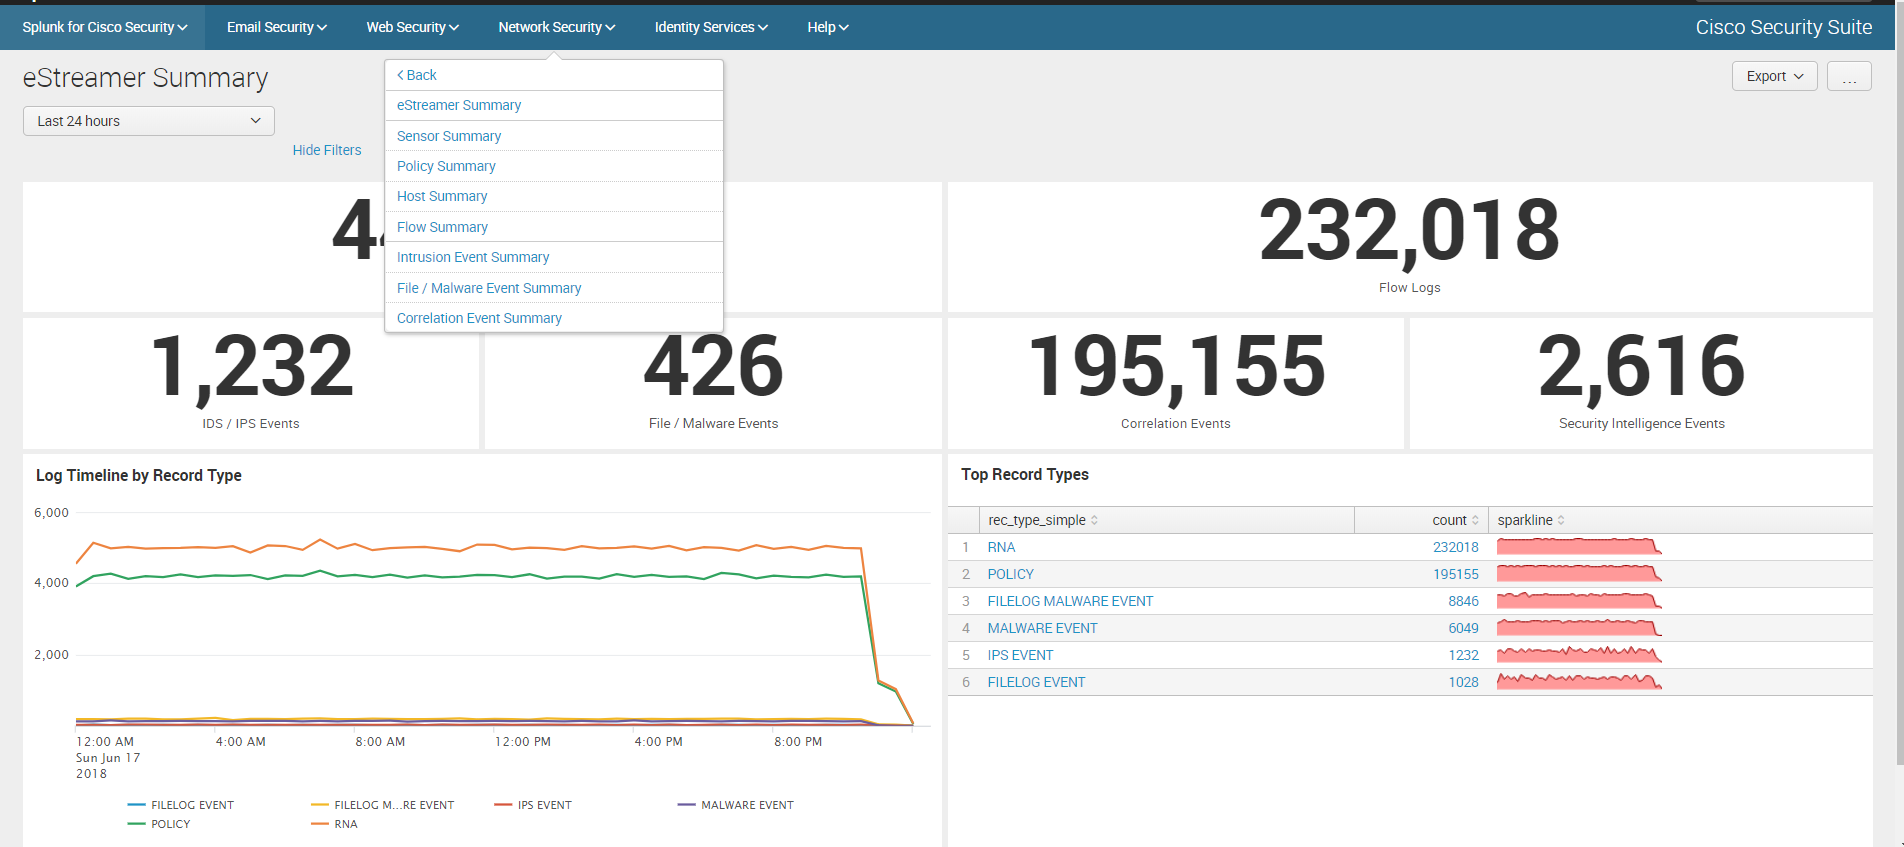Click the 1,232 IDS / IPS Events panel
The height and width of the screenshot is (847, 1904).
(251, 383)
